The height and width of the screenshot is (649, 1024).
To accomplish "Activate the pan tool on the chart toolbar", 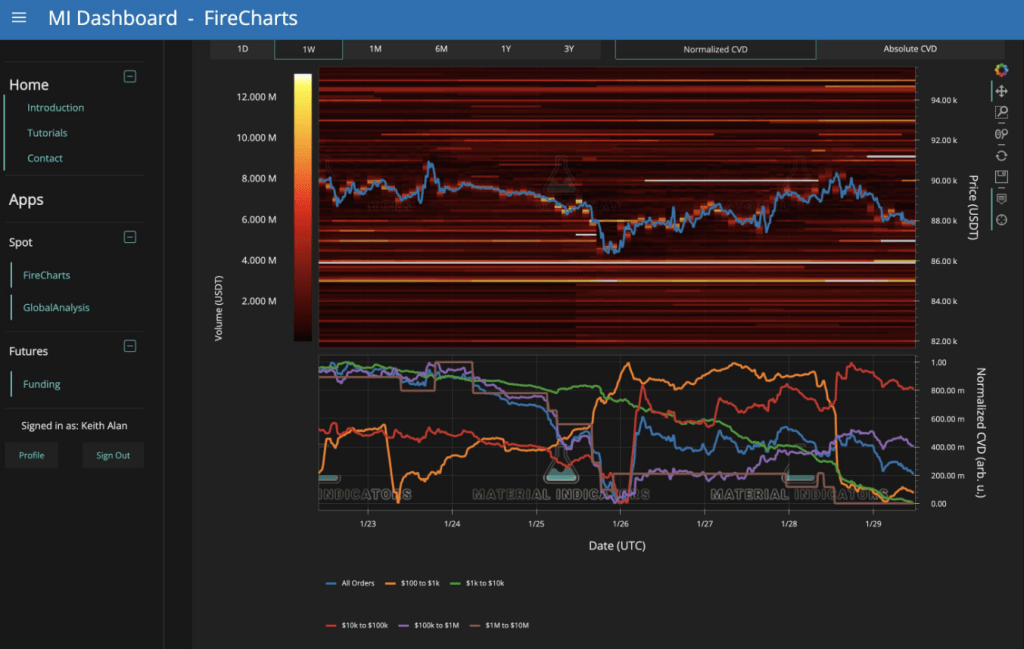I will click(1002, 92).
